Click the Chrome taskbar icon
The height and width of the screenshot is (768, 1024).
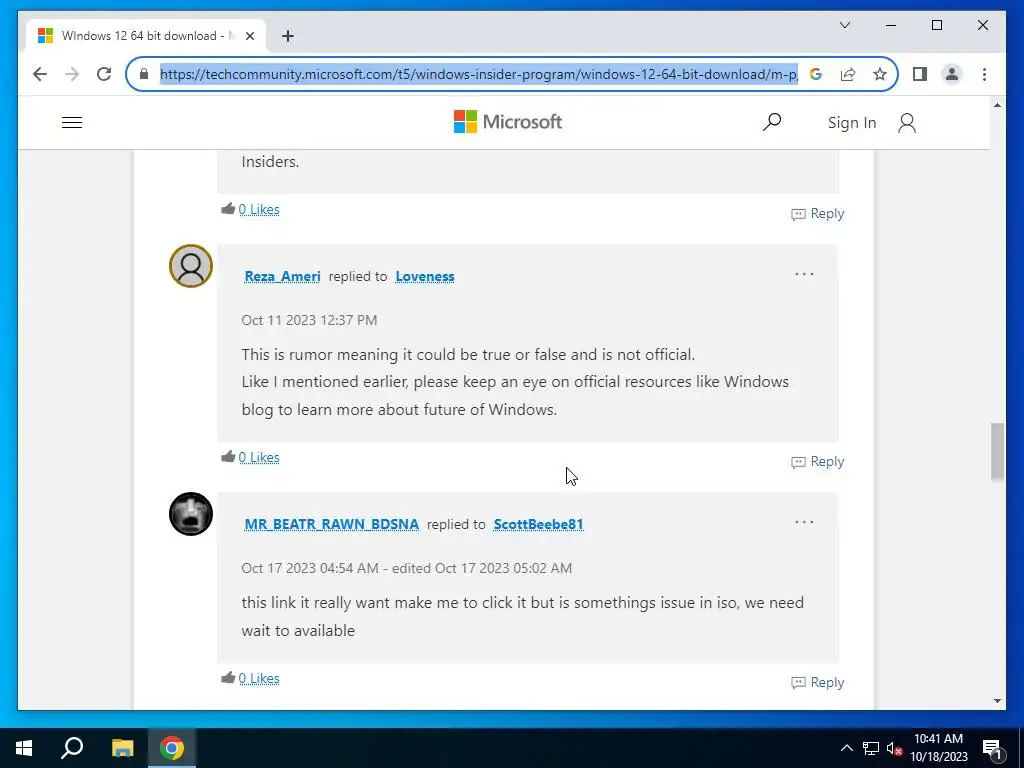coord(172,748)
